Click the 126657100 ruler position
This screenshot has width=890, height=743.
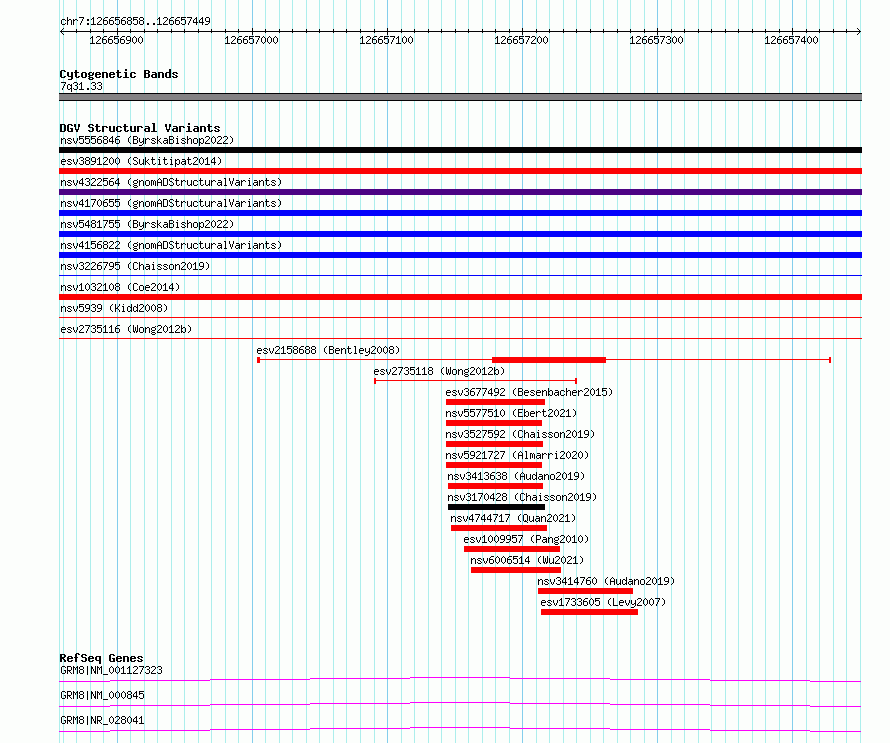pyautogui.click(x=387, y=40)
